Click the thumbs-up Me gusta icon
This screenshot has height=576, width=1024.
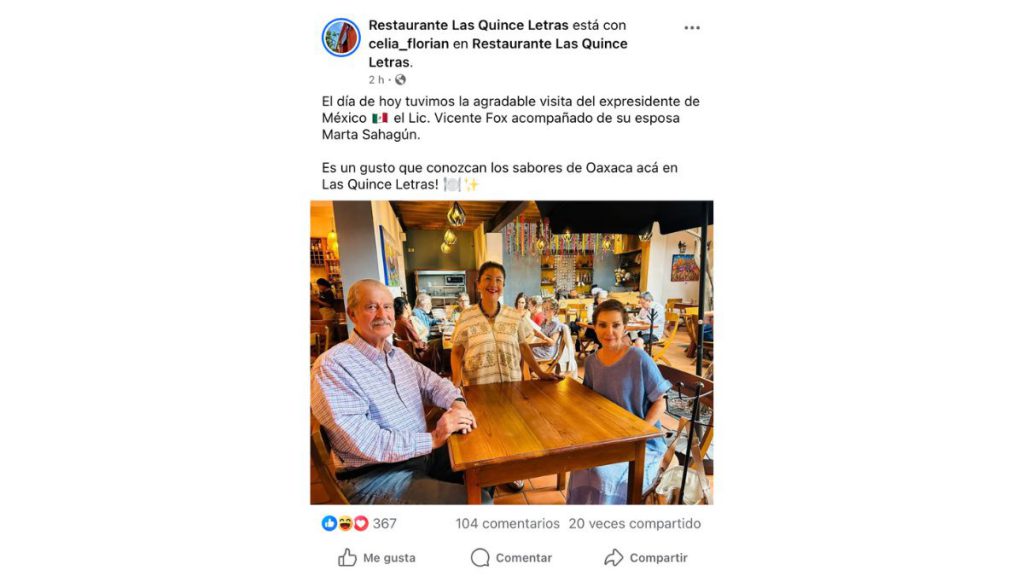click(347, 557)
